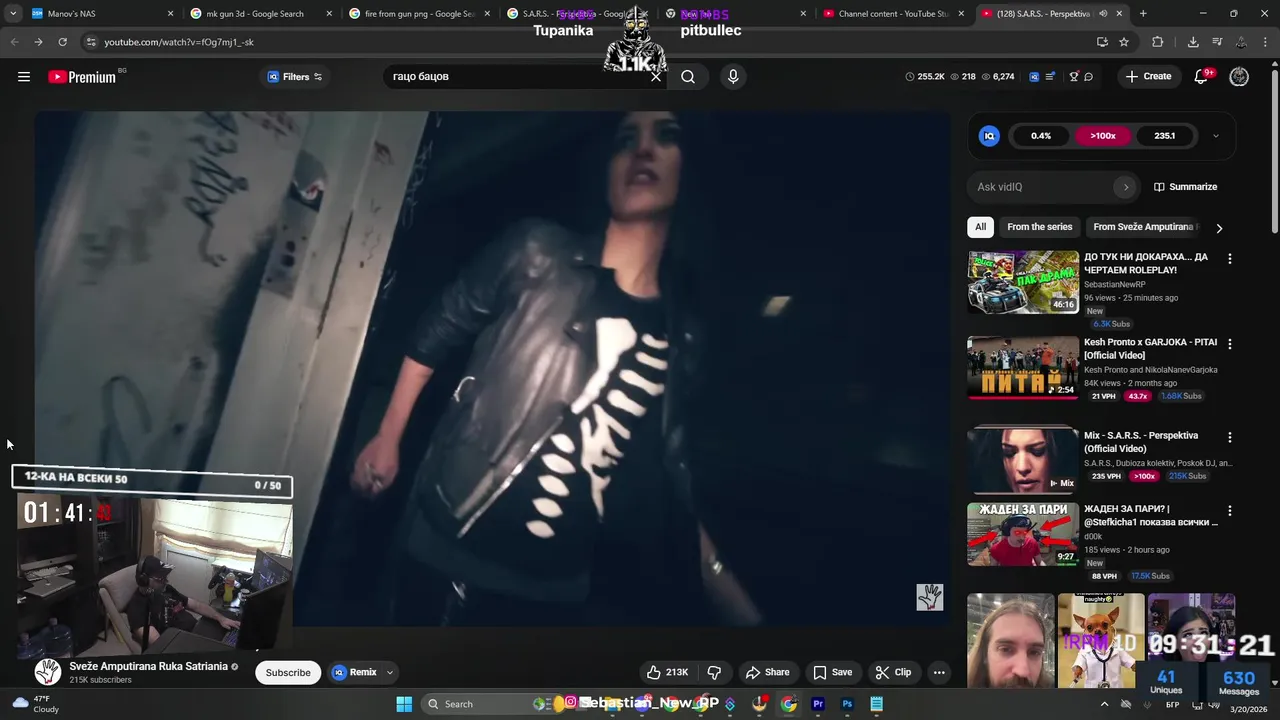Select the From Sveže Amputirana chip
The width and height of the screenshot is (1280, 720).
1144,227
